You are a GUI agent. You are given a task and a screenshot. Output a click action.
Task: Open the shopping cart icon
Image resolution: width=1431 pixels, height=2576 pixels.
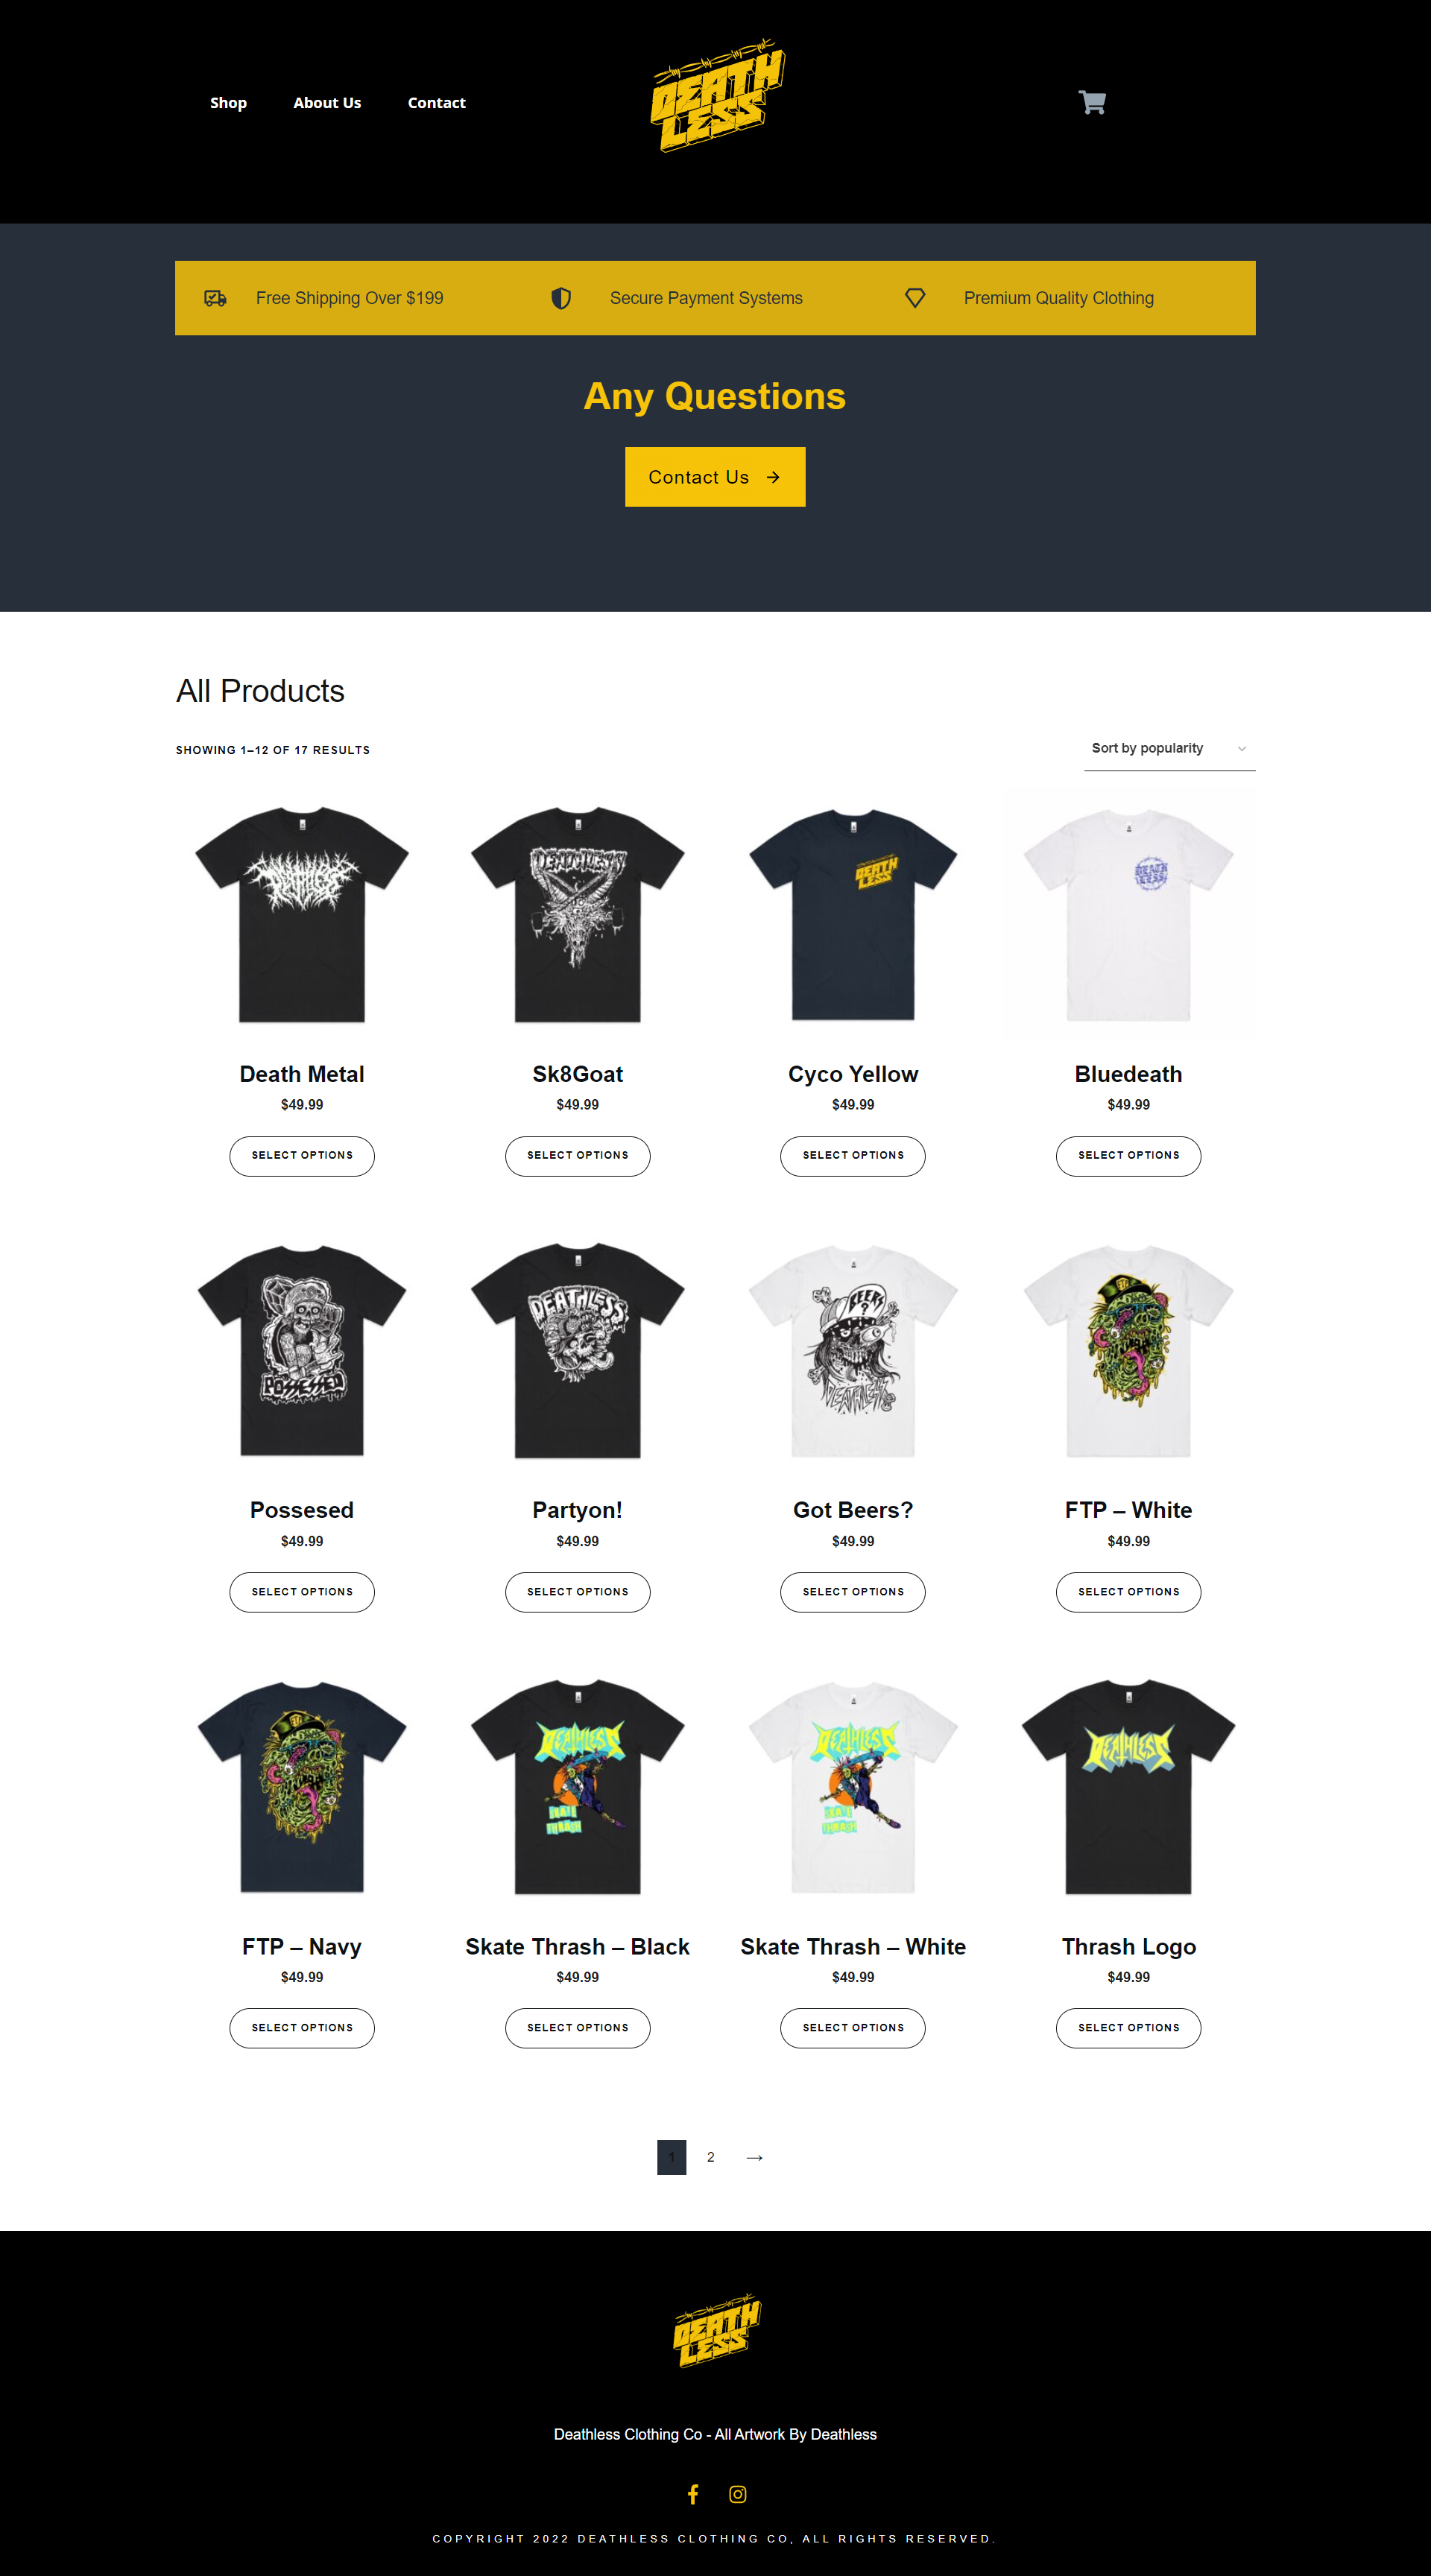pyautogui.click(x=1092, y=102)
